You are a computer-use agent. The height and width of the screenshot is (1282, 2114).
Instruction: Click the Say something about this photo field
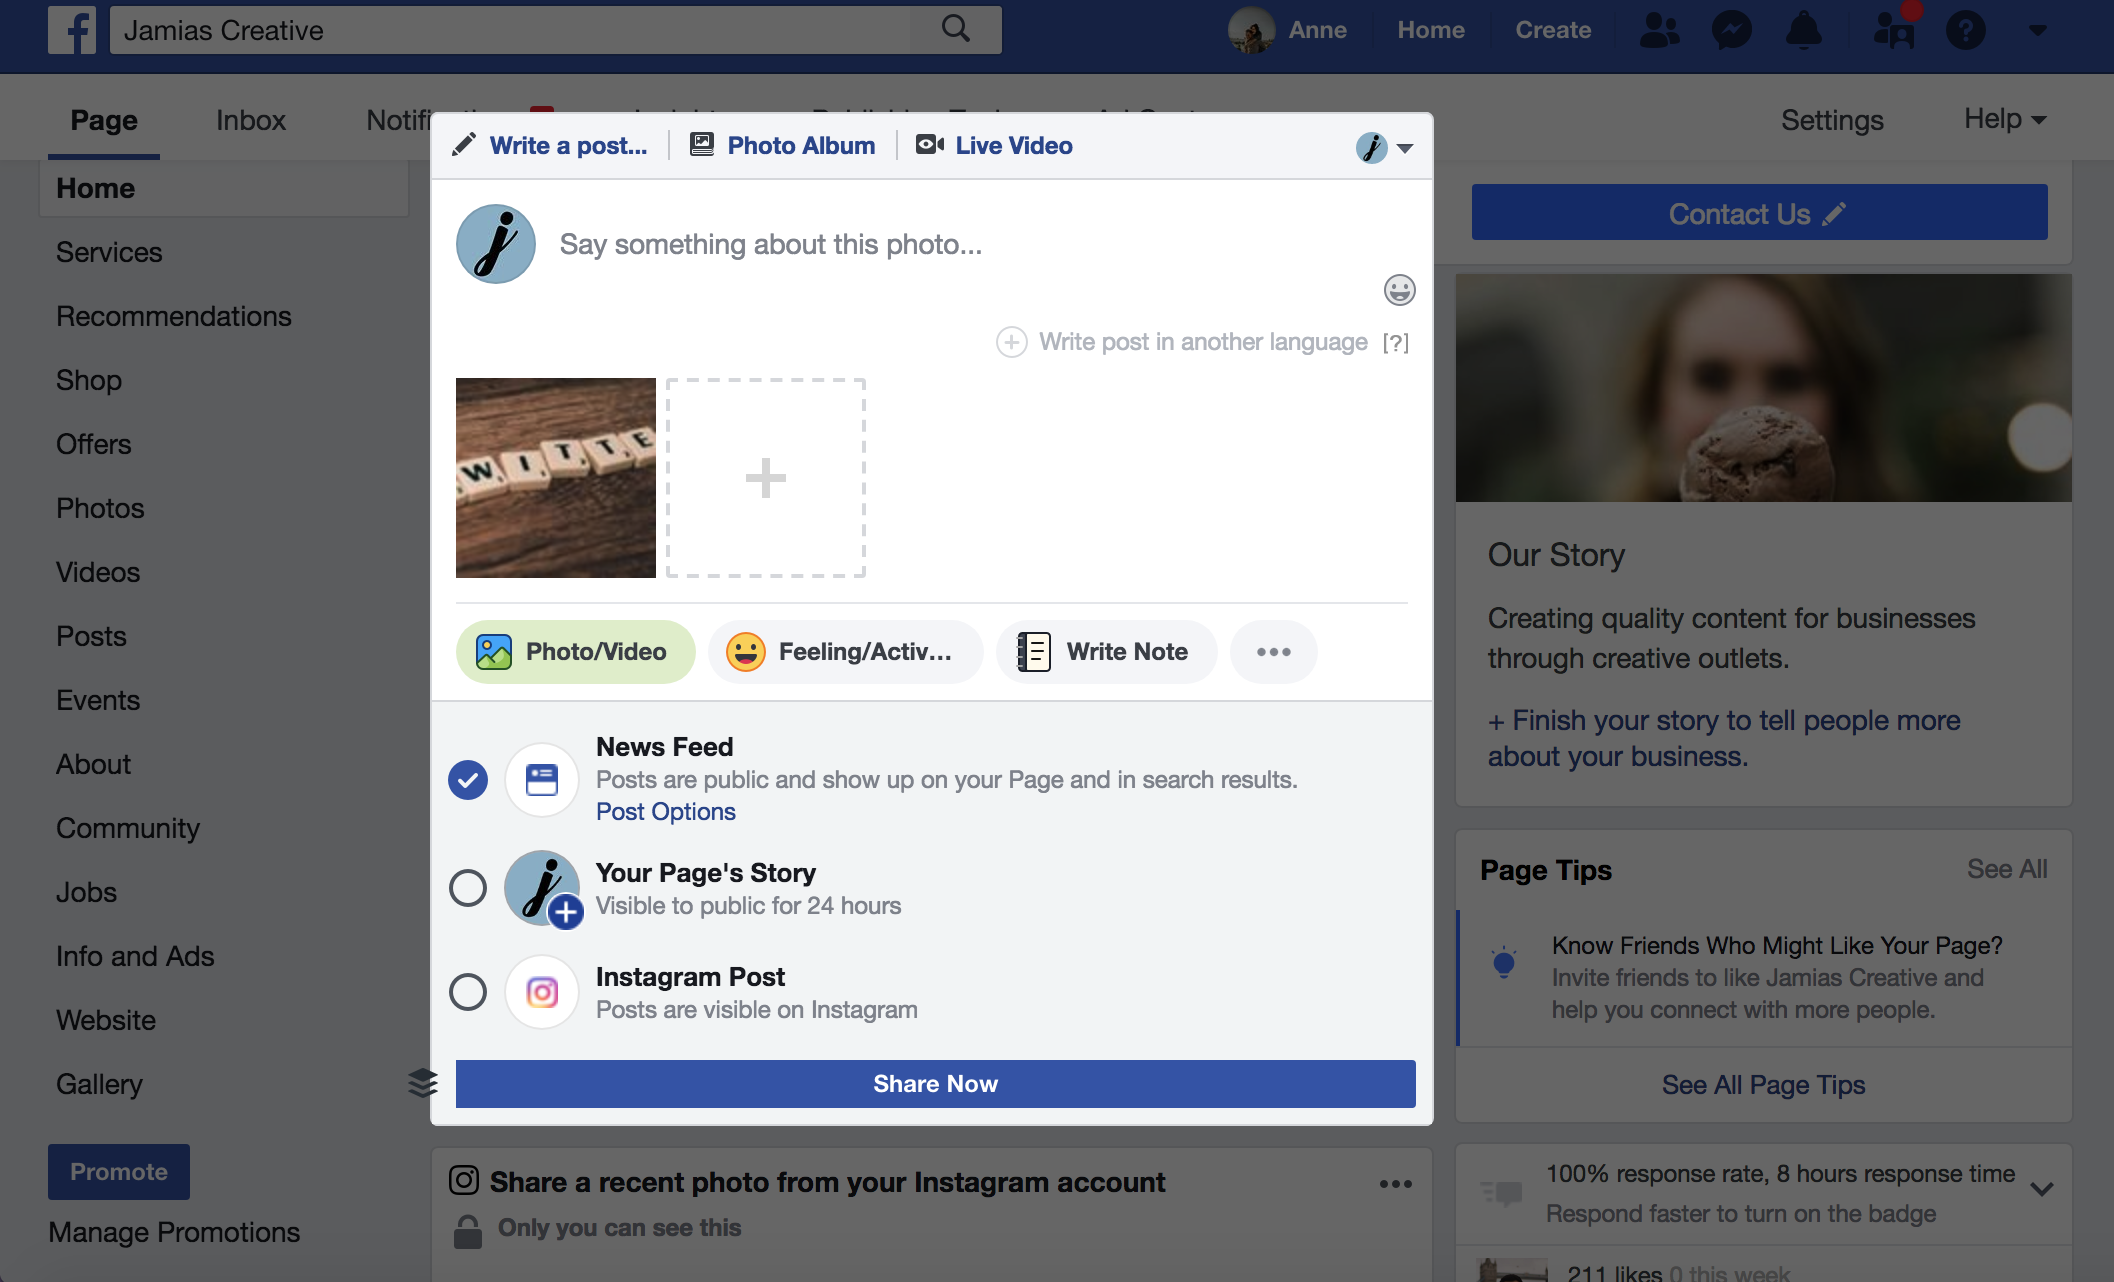click(x=770, y=244)
